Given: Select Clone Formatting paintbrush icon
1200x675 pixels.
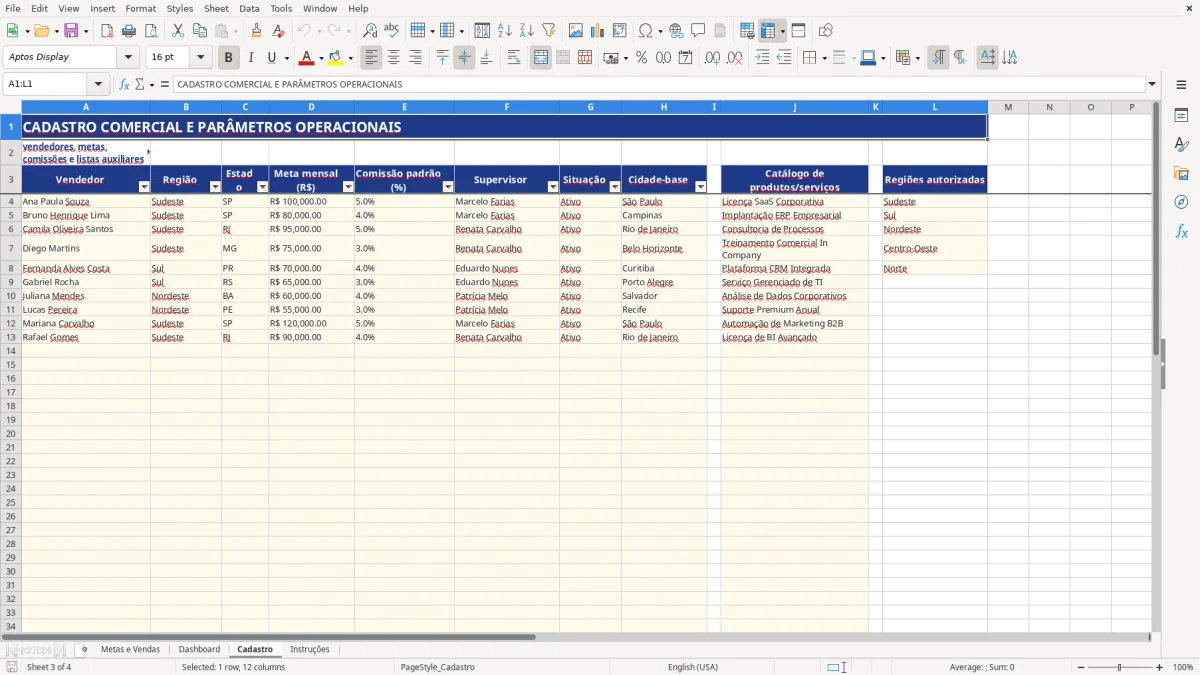Looking at the screenshot, I should pyautogui.click(x=256, y=31).
